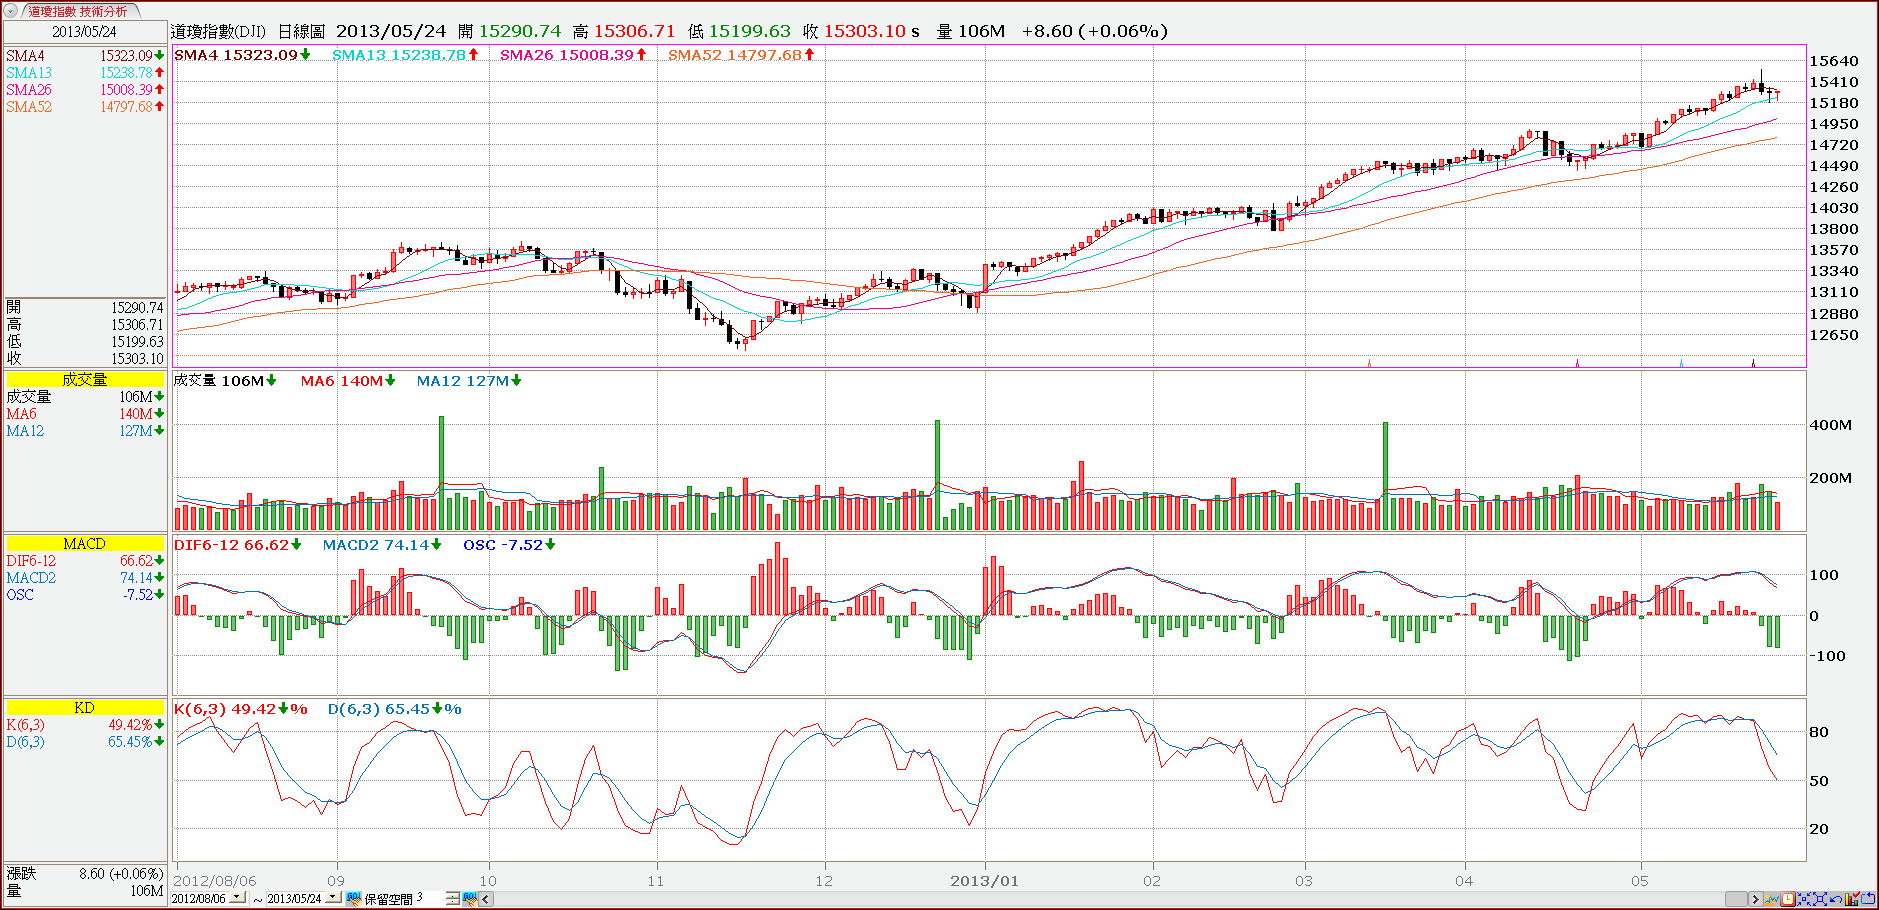Click the scroll left arrow of timeline
The width and height of the screenshot is (1879, 910).
coord(486,899)
